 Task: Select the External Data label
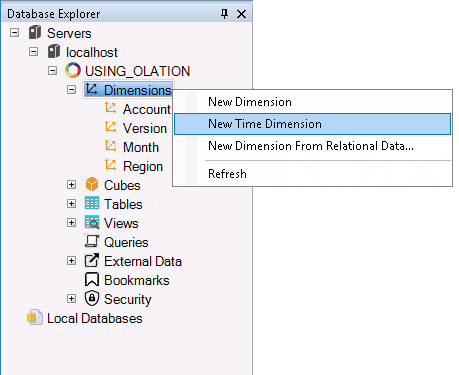pos(143,261)
